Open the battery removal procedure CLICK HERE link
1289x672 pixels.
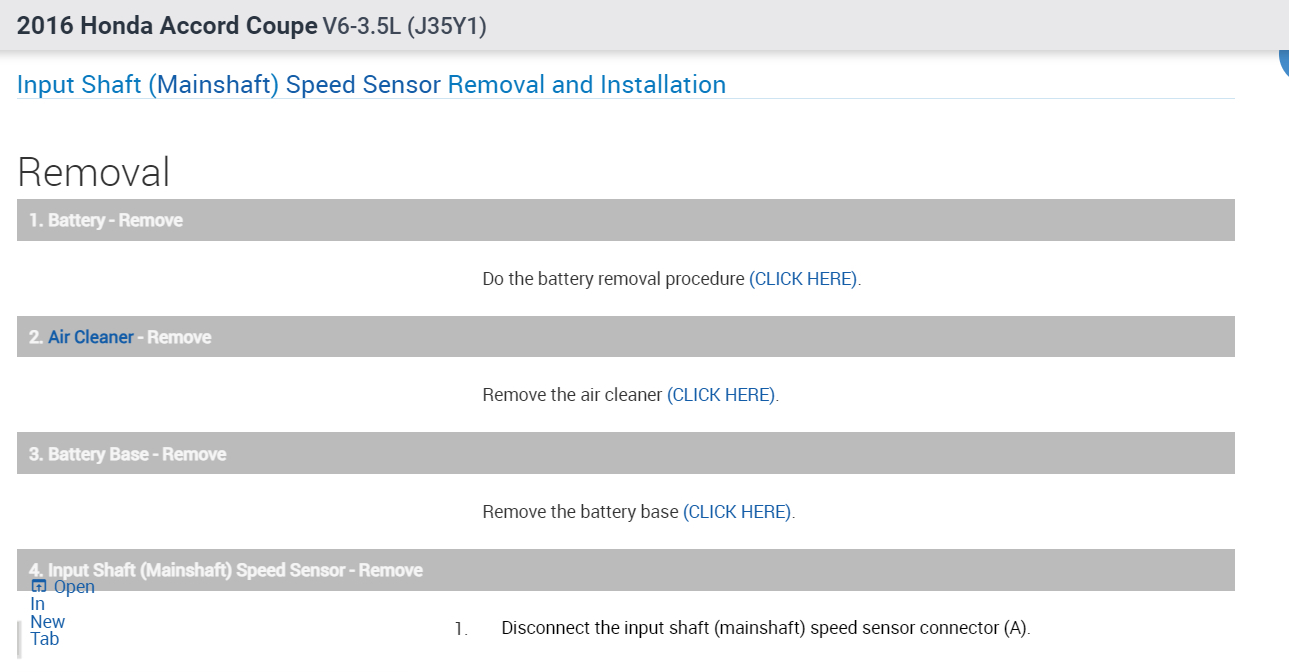(x=803, y=279)
